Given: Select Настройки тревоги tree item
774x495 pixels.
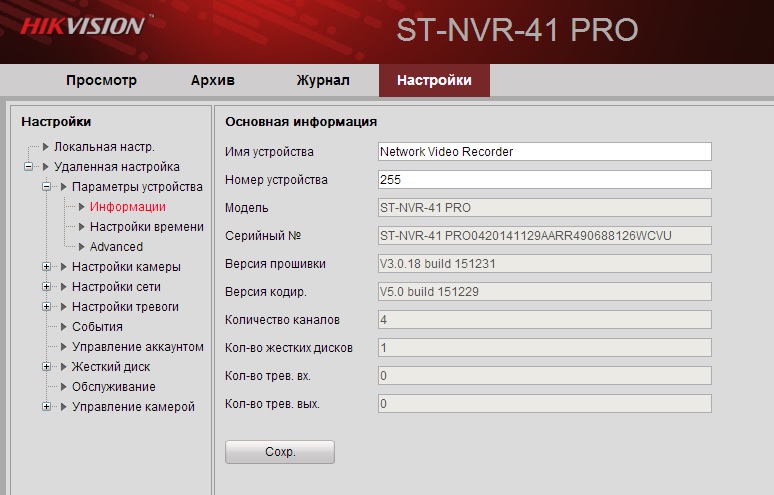Looking at the screenshot, I should tap(125, 306).
